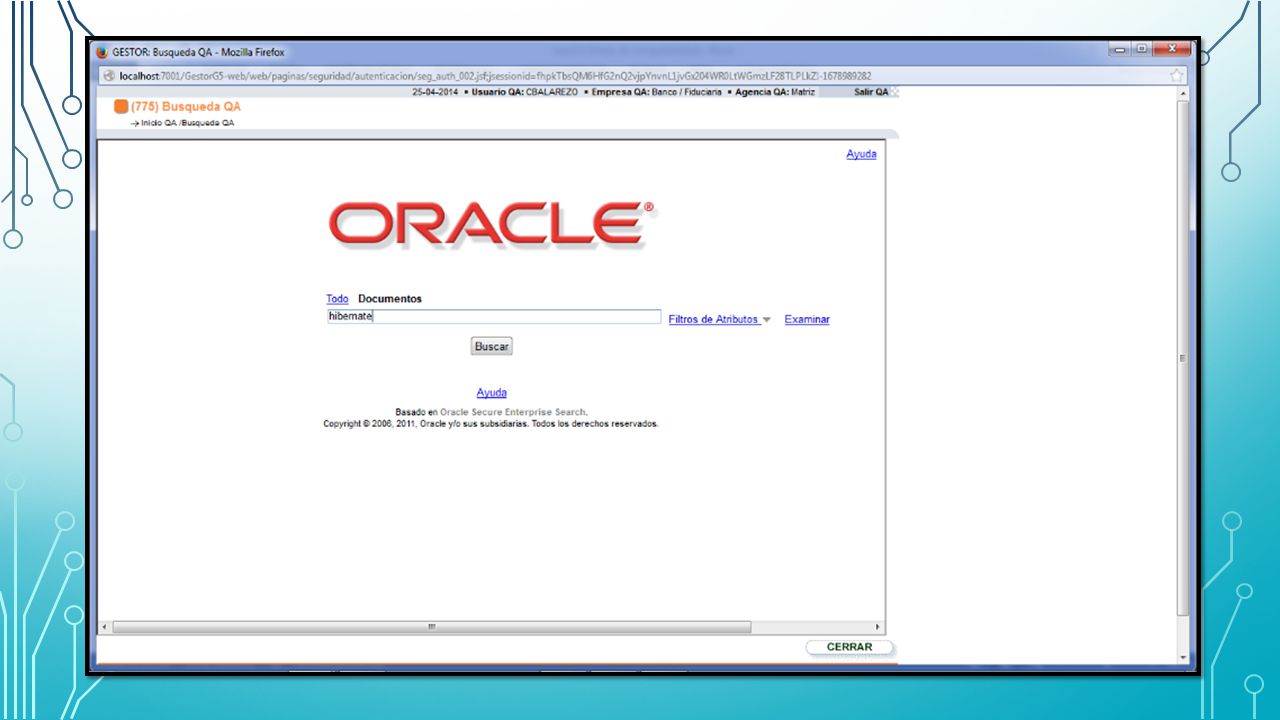Open the Filtros de Atributos link

pyautogui.click(x=713, y=320)
